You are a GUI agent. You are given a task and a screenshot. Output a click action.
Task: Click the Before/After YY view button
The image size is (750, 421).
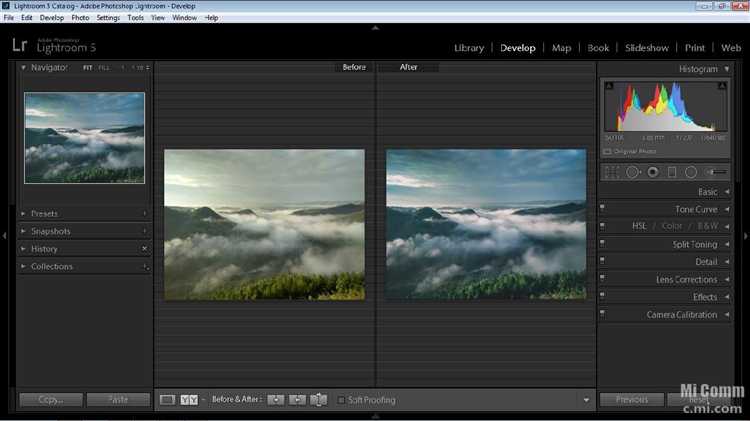[189, 399]
